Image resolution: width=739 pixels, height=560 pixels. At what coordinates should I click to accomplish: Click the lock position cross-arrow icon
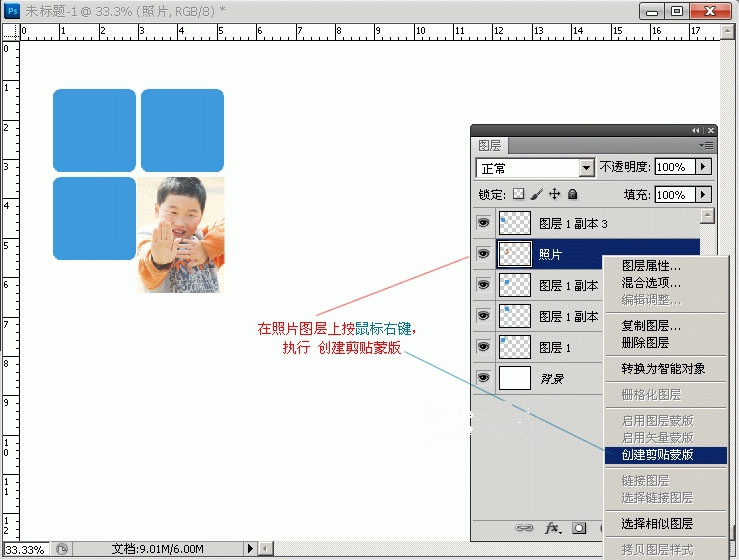click(x=555, y=194)
